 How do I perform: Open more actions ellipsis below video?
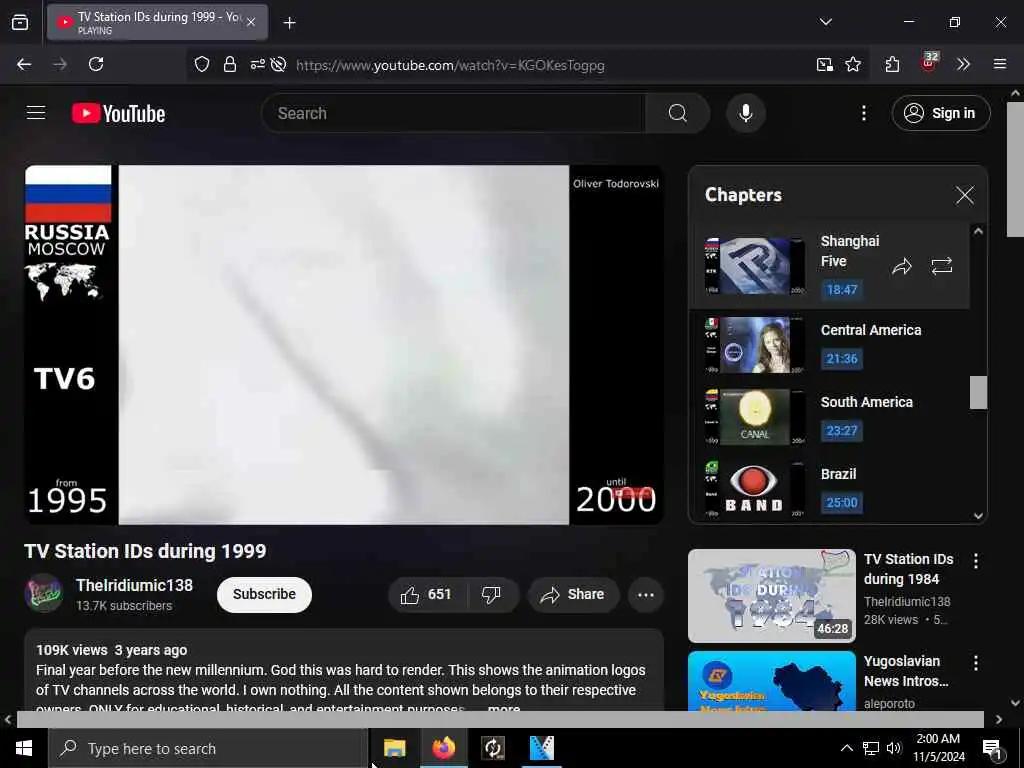coord(645,594)
